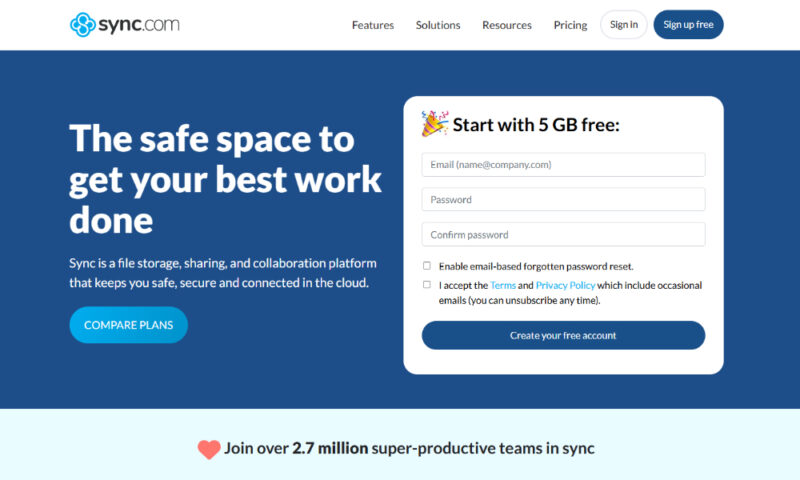Click the party popper emoji icon
800x480 pixels.
434,124
